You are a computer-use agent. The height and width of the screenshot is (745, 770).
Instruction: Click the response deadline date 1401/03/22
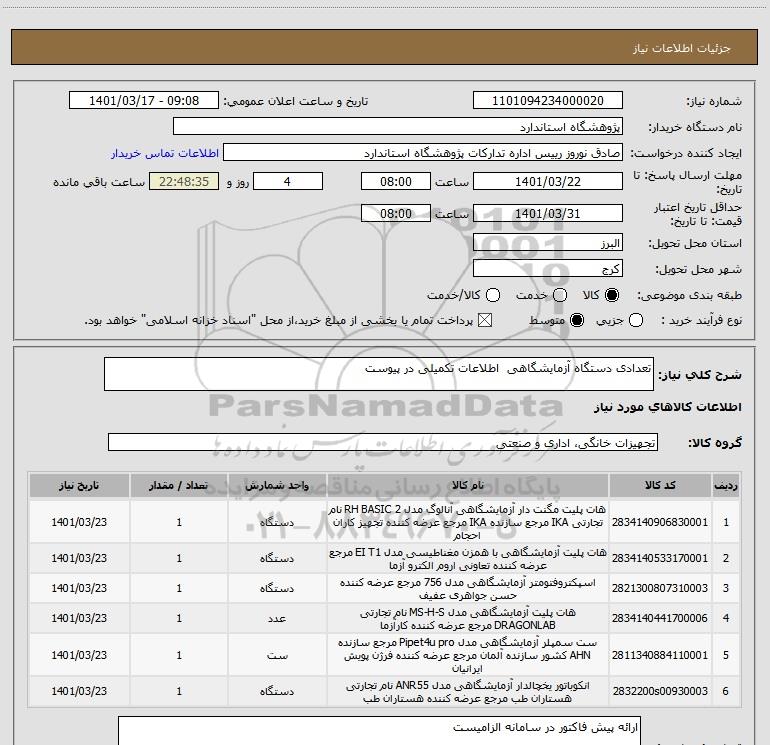pyautogui.click(x=548, y=181)
